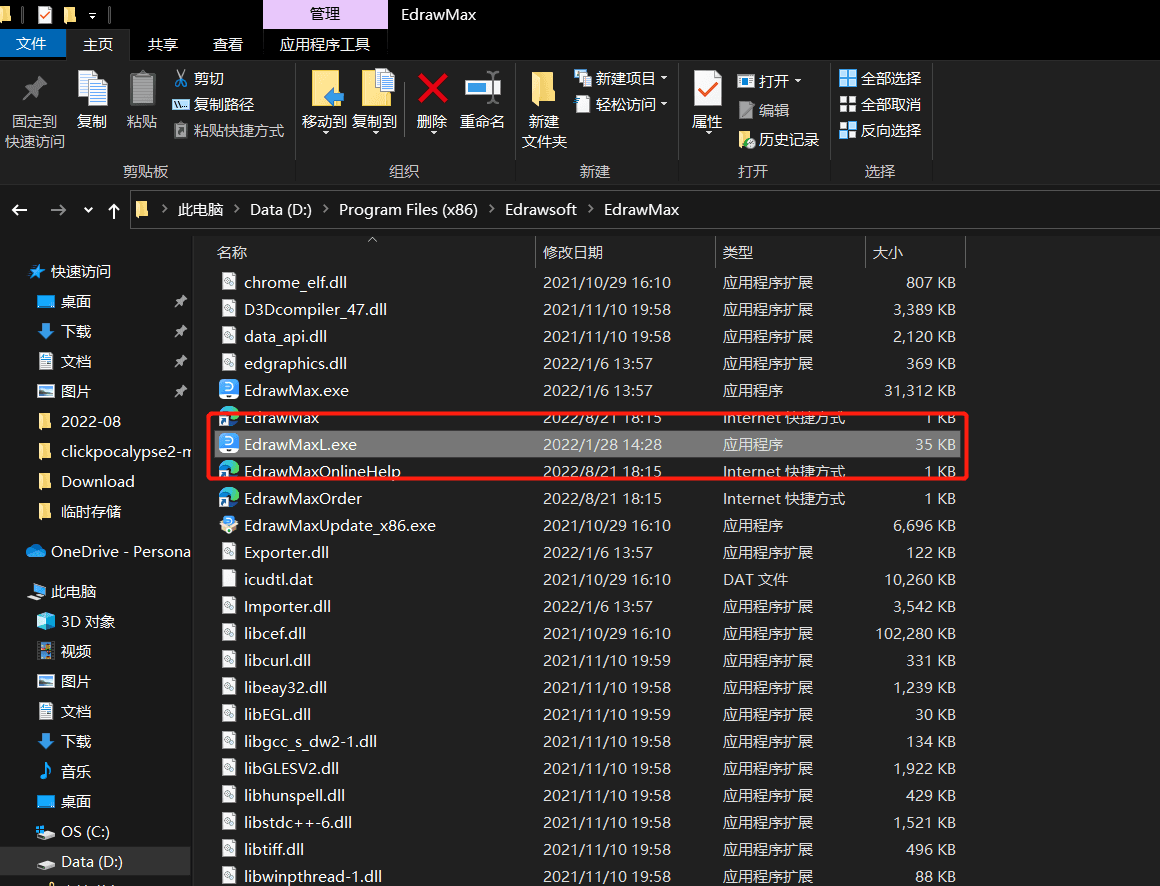Open the recent locations dropdown arrow
The image size is (1160, 886).
88,210
